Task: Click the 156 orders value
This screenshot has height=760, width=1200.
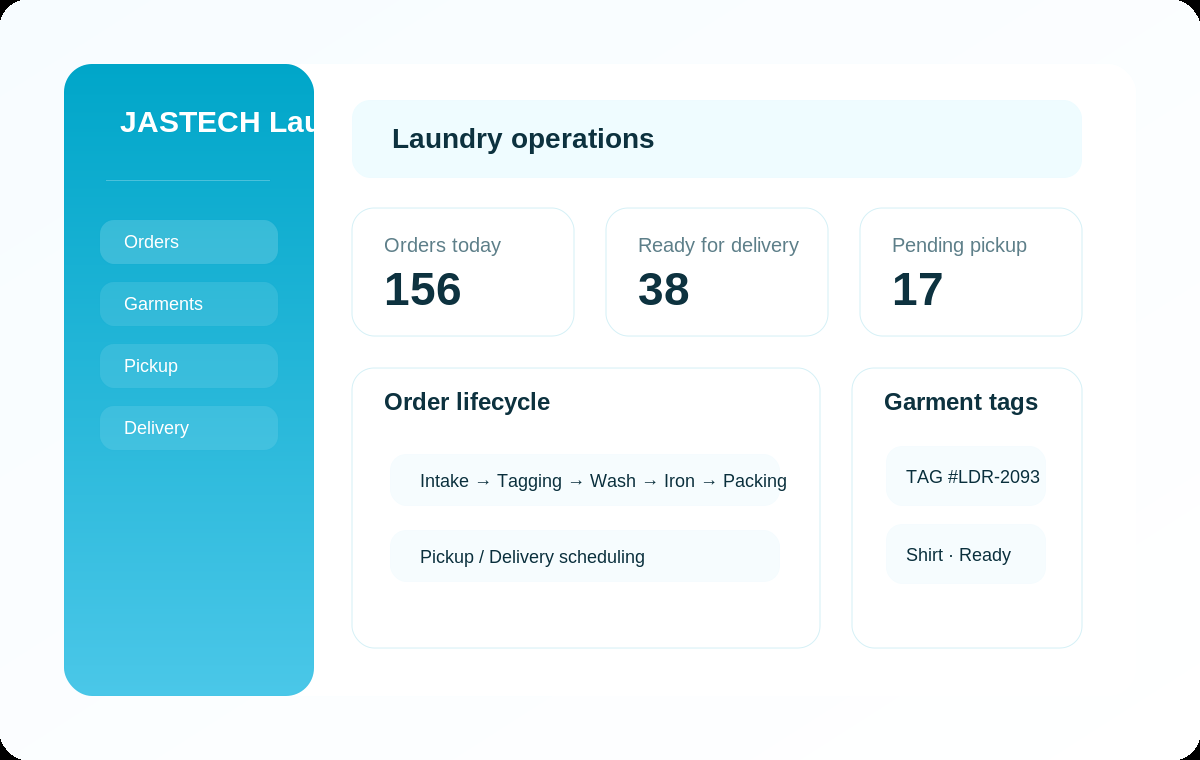Action: click(x=423, y=290)
